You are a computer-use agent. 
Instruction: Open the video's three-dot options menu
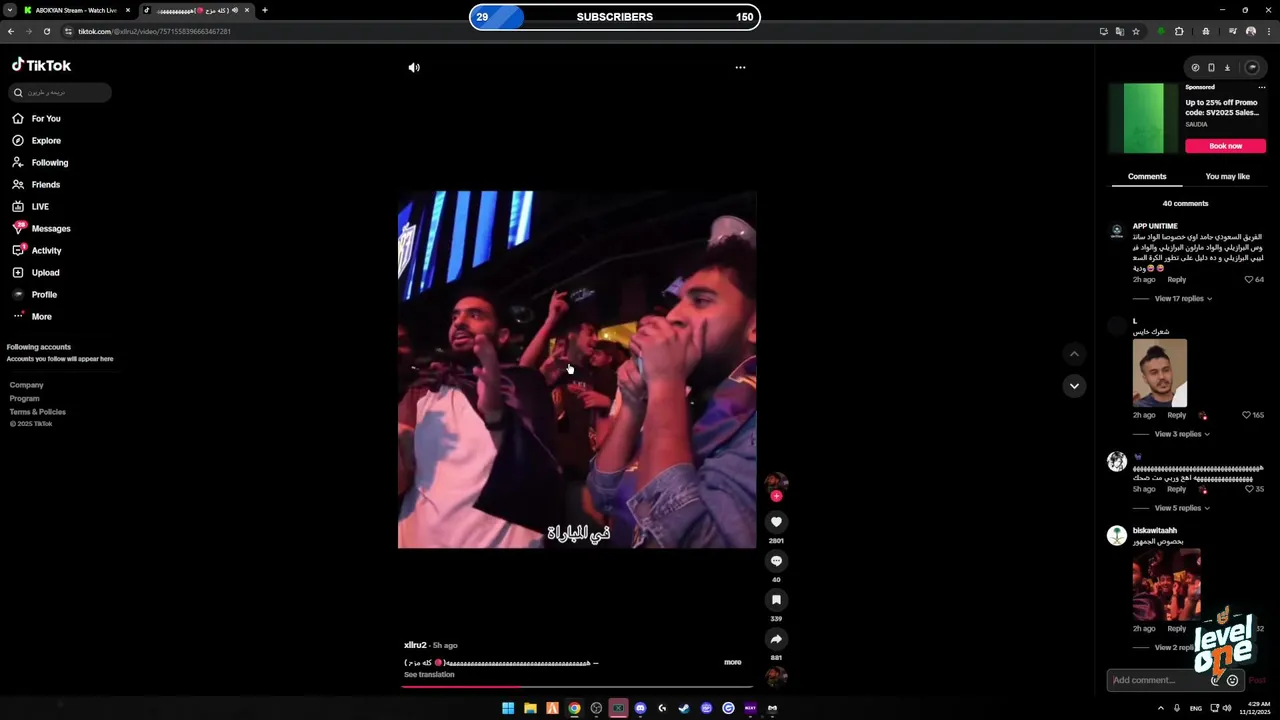pos(740,68)
